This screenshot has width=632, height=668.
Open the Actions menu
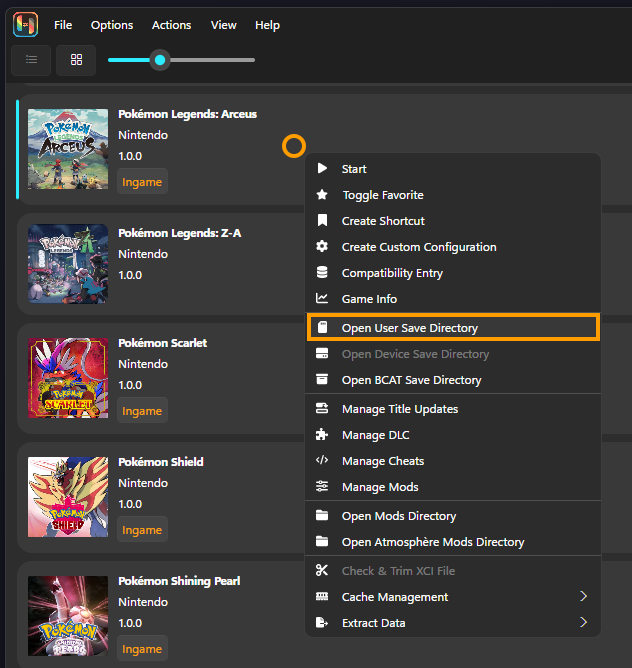tap(172, 25)
